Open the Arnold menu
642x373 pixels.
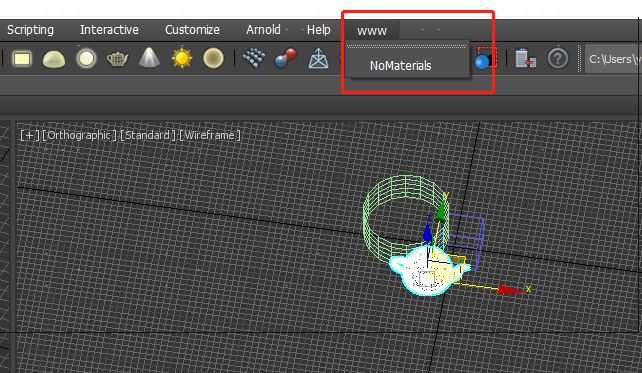pos(263,30)
